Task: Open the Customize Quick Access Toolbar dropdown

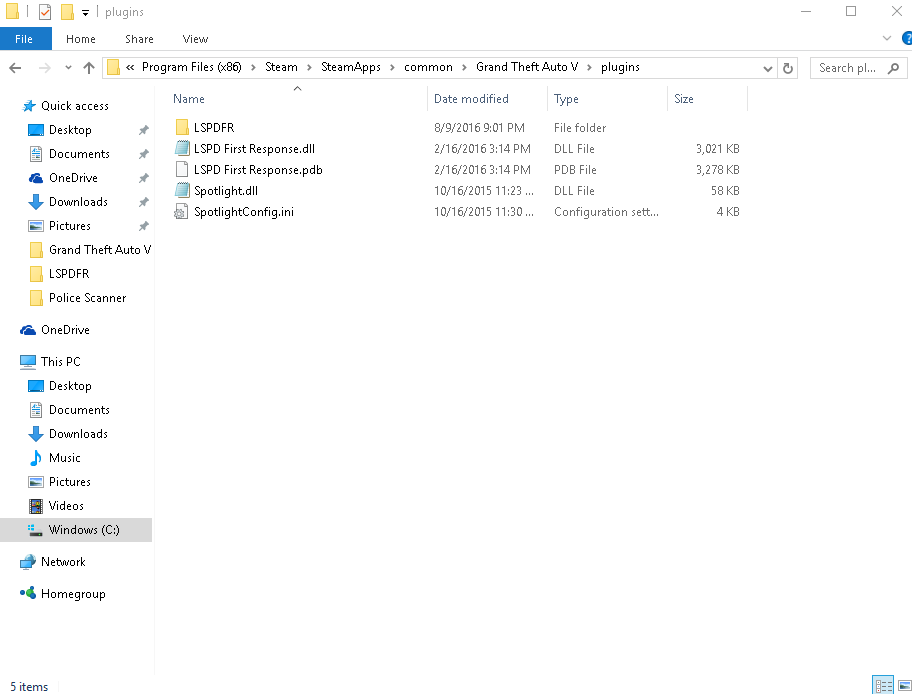Action: pos(85,12)
